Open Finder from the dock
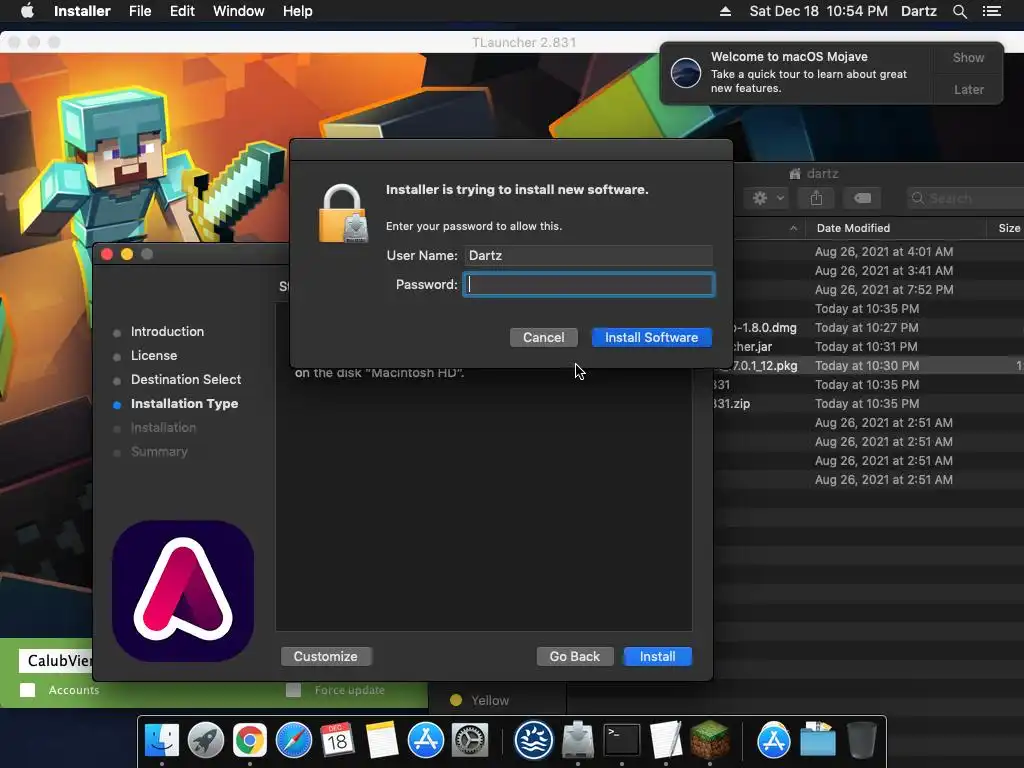1024x768 pixels. click(162, 741)
